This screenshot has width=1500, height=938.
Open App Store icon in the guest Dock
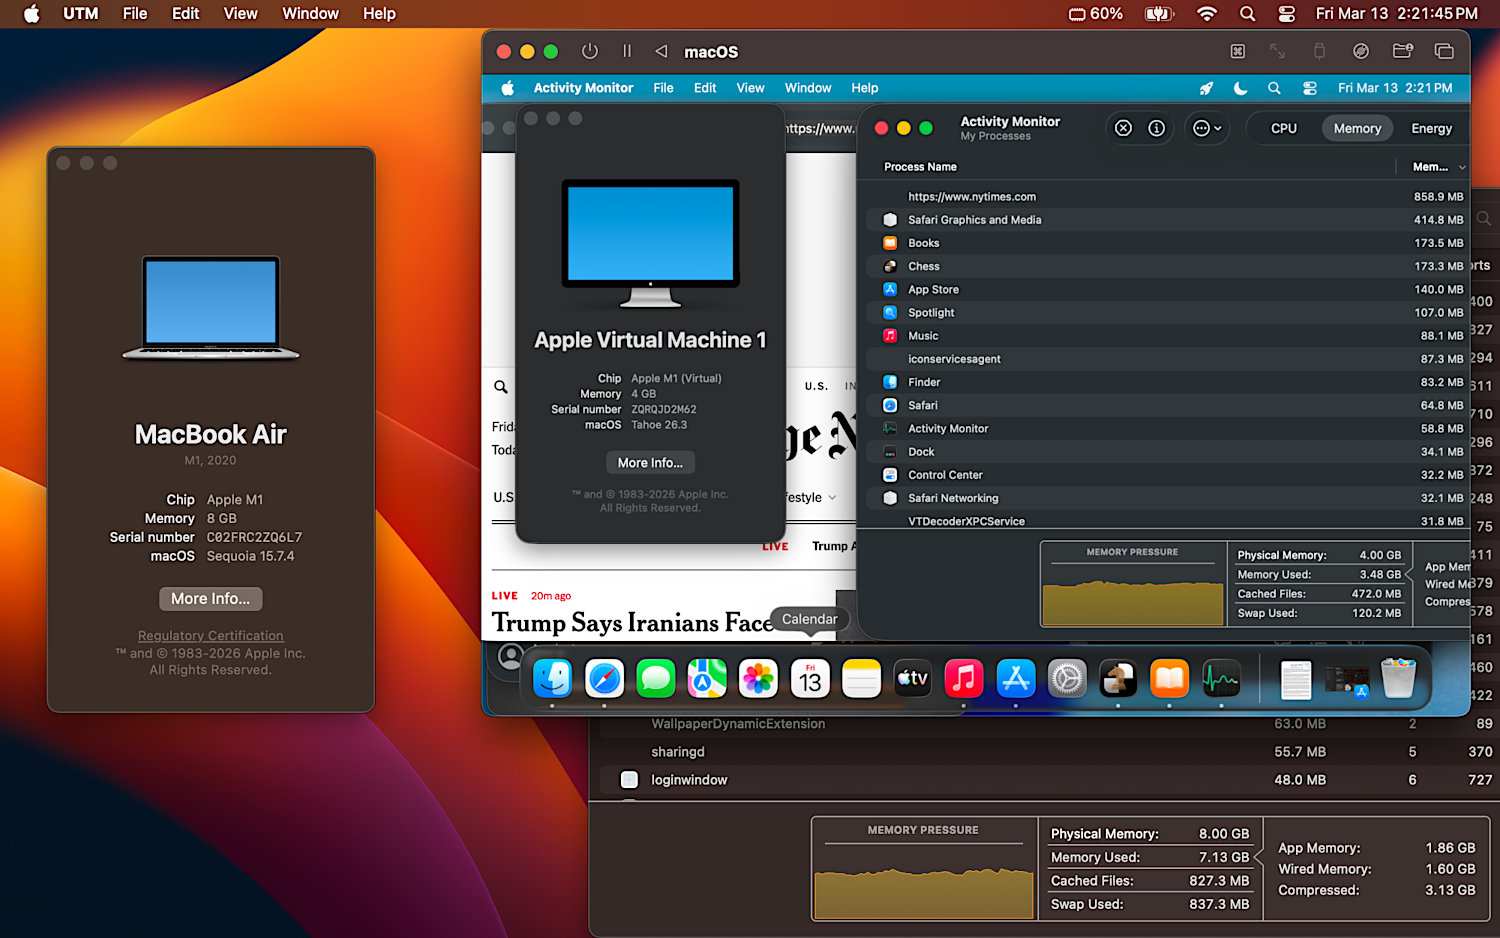(x=1015, y=679)
